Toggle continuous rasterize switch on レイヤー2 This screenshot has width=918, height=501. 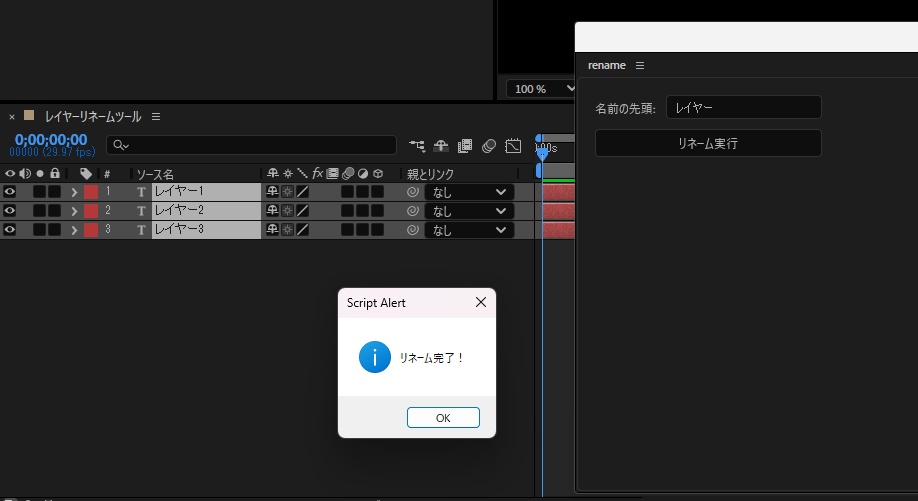(287, 210)
